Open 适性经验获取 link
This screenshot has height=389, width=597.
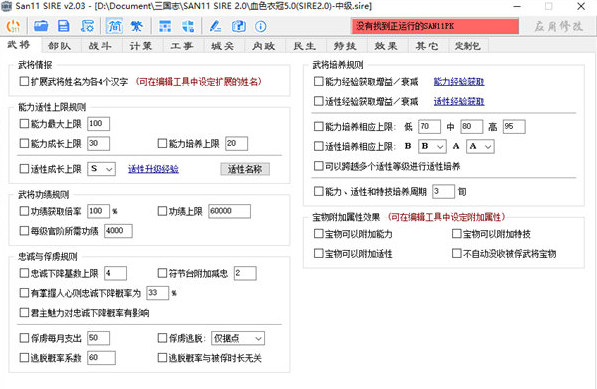(x=459, y=101)
